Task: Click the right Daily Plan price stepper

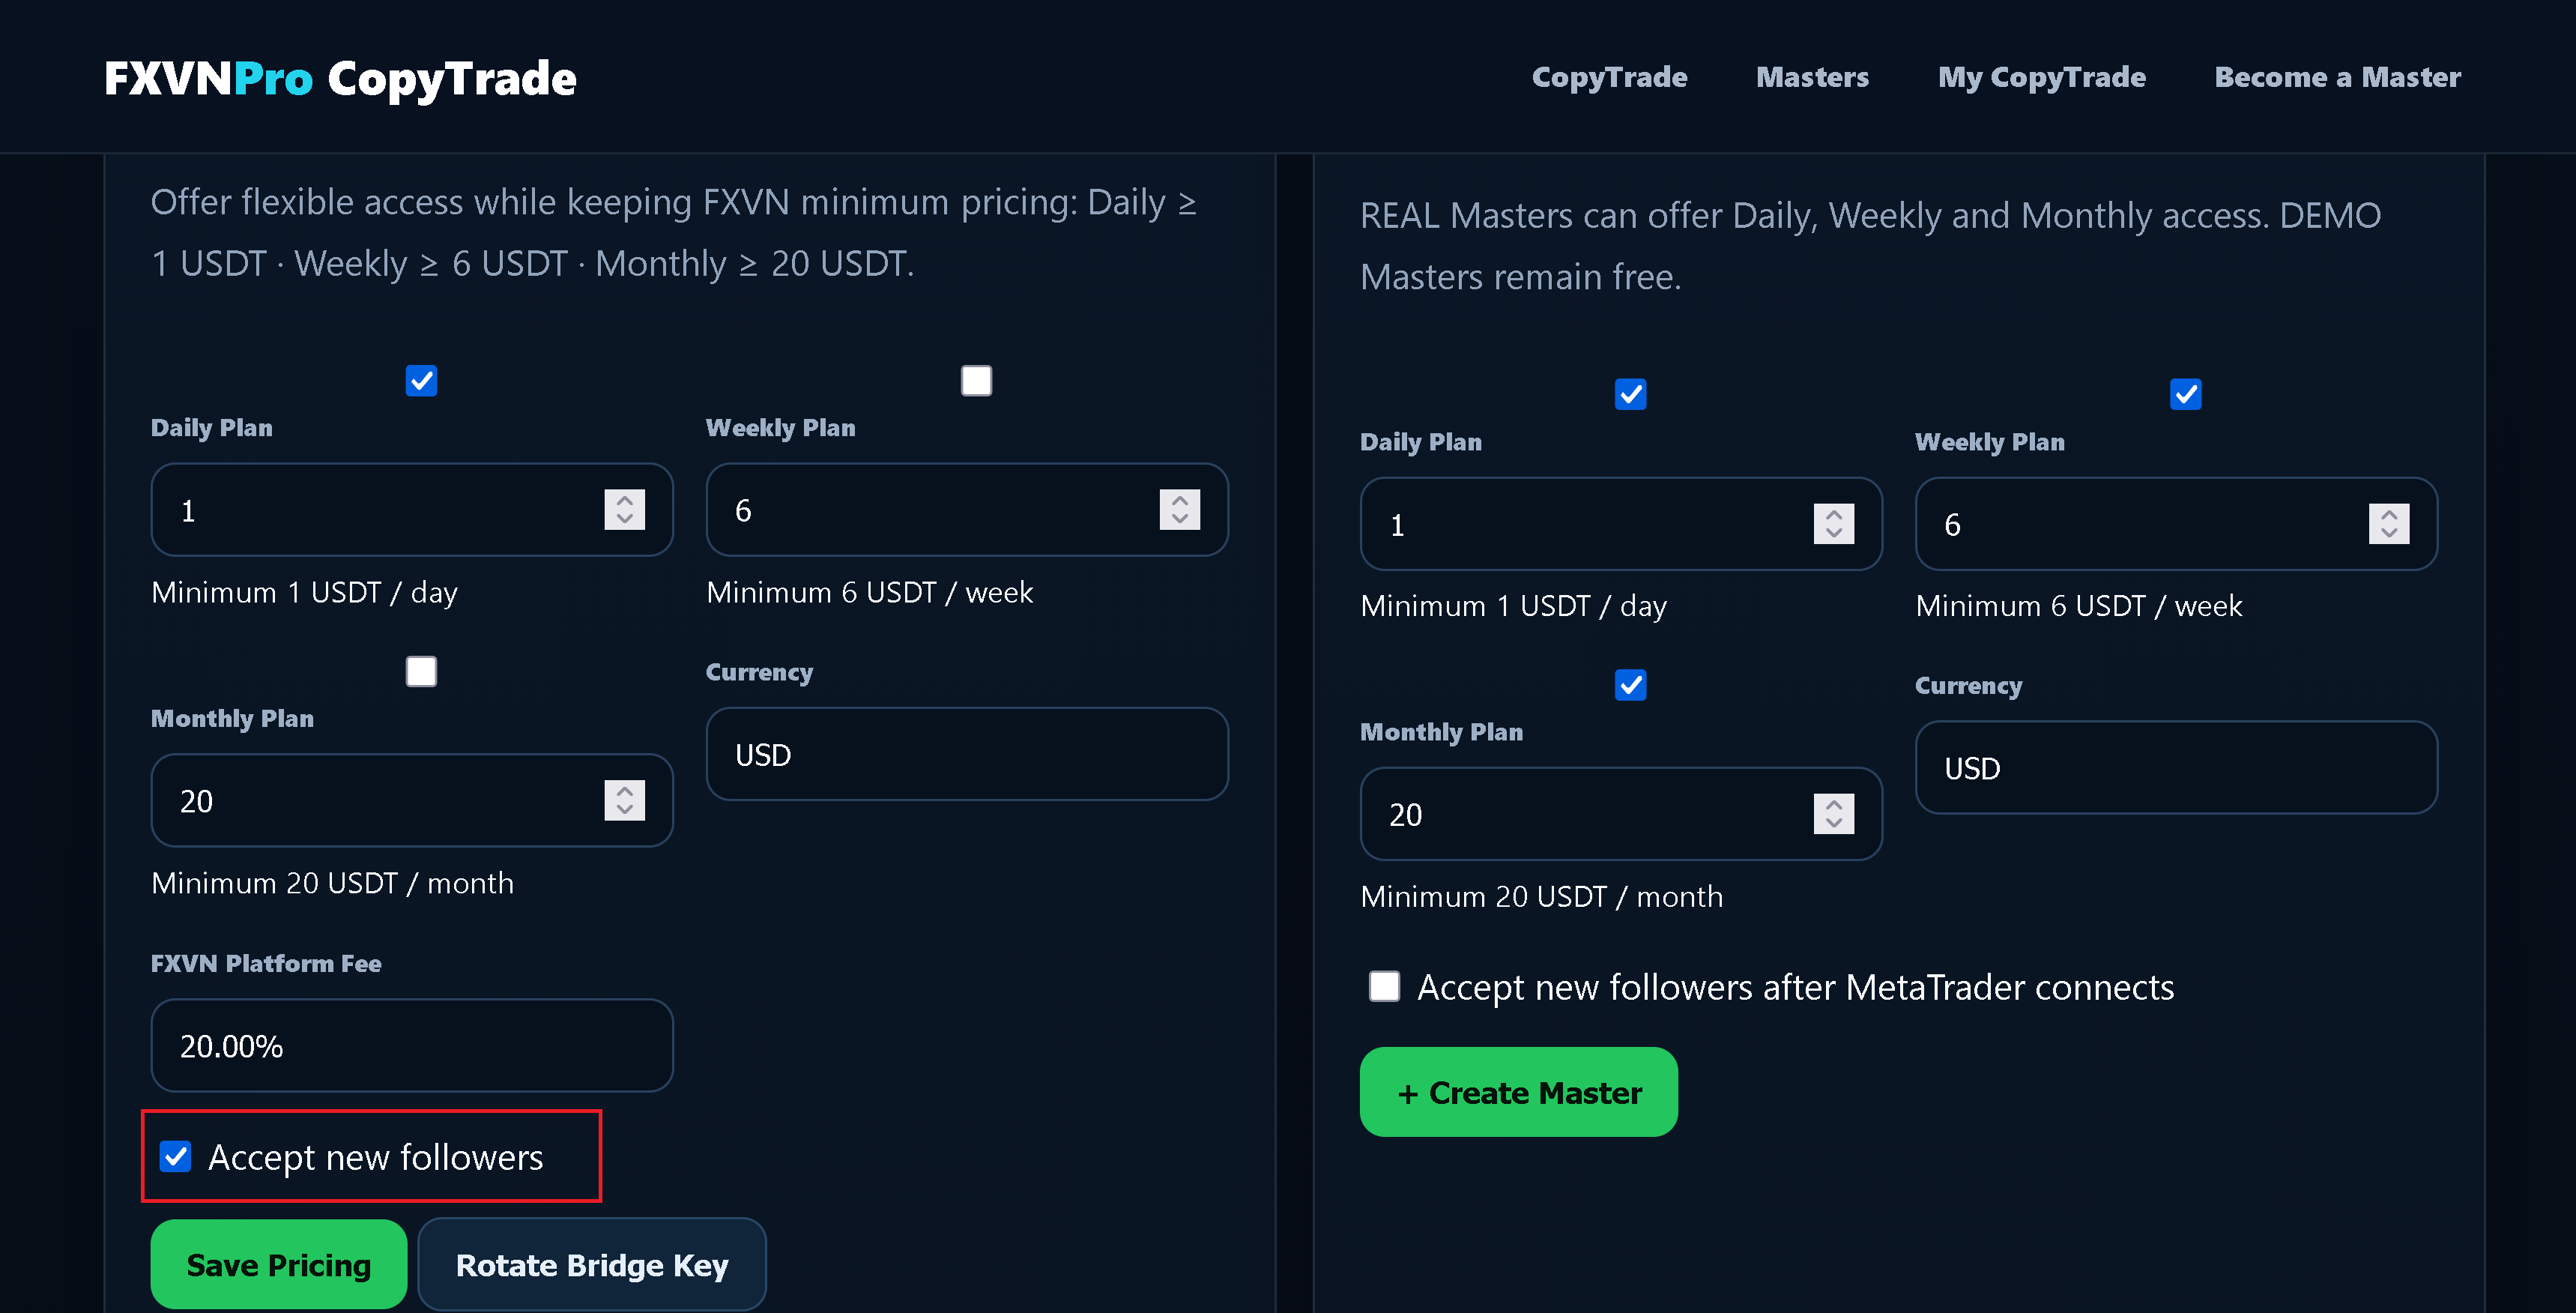Action: 1833,524
